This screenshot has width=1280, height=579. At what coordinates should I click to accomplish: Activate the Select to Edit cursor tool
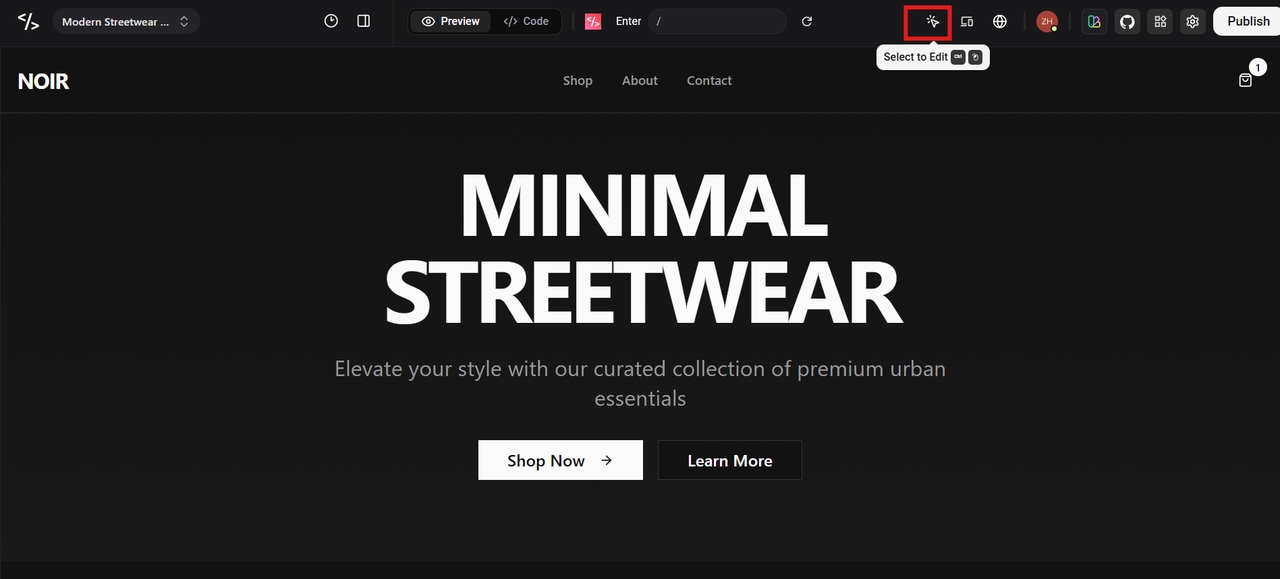pos(932,21)
